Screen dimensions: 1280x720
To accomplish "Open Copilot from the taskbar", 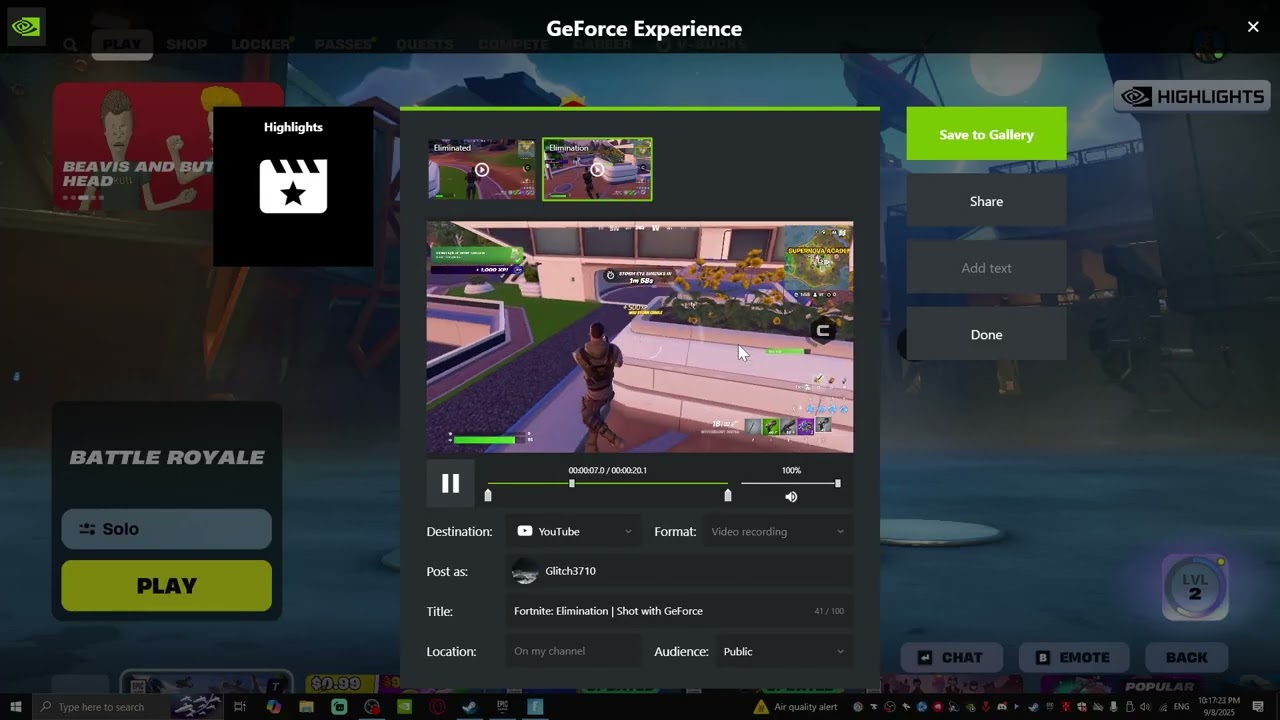I will coord(274,707).
